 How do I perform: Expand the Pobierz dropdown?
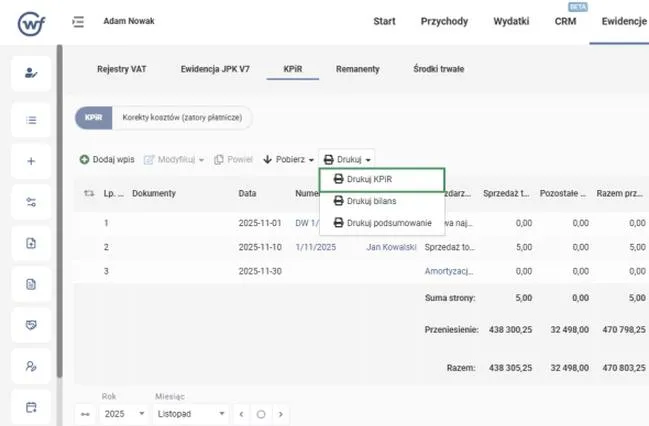click(x=288, y=159)
